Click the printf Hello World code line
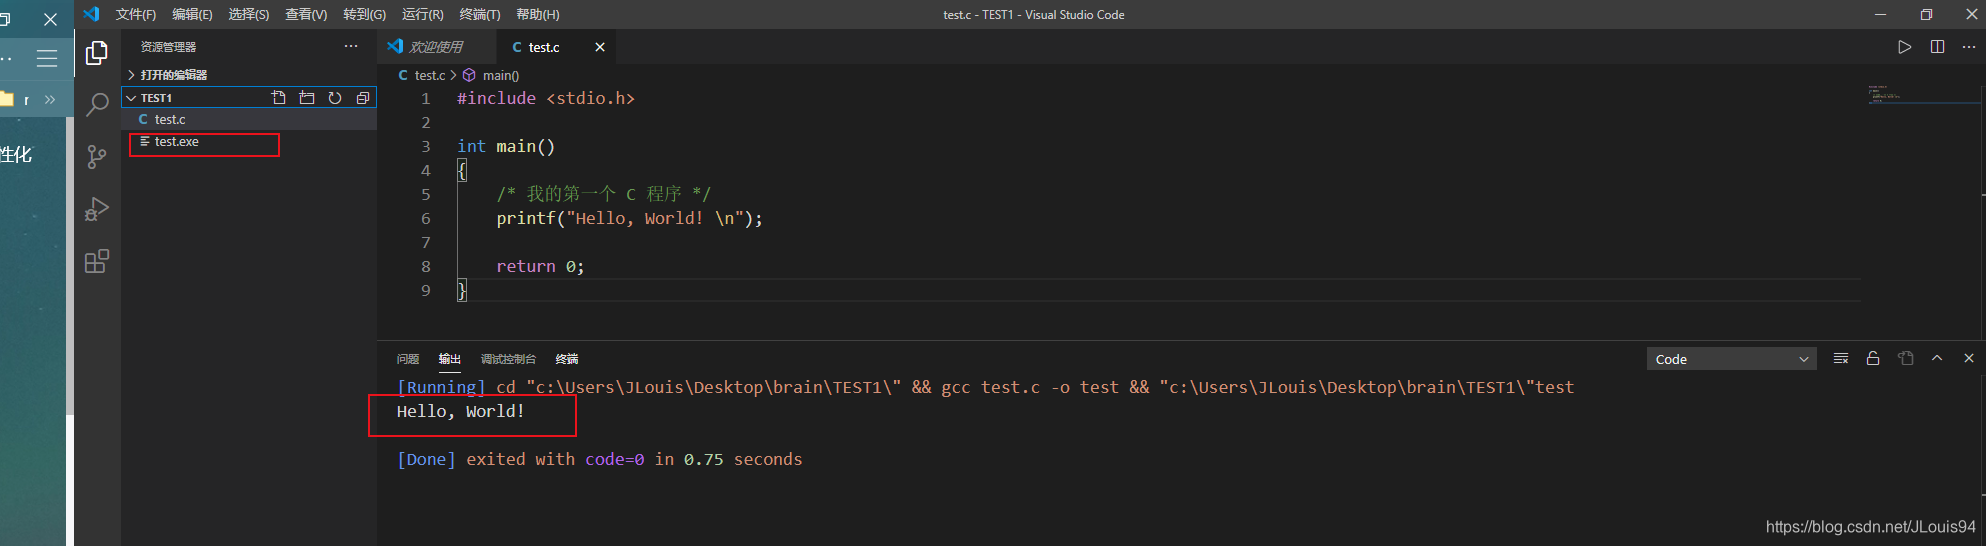Image resolution: width=1986 pixels, height=546 pixels. (629, 218)
